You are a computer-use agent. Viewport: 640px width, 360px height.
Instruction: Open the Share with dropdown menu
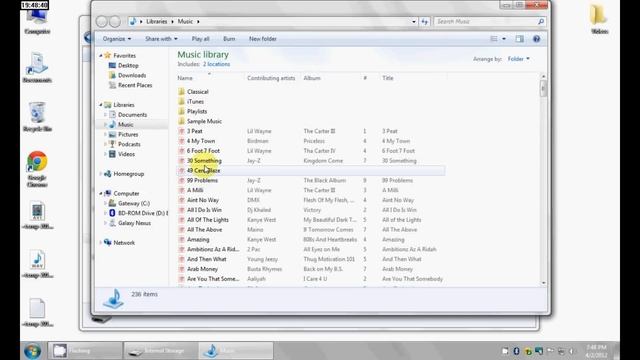point(161,39)
